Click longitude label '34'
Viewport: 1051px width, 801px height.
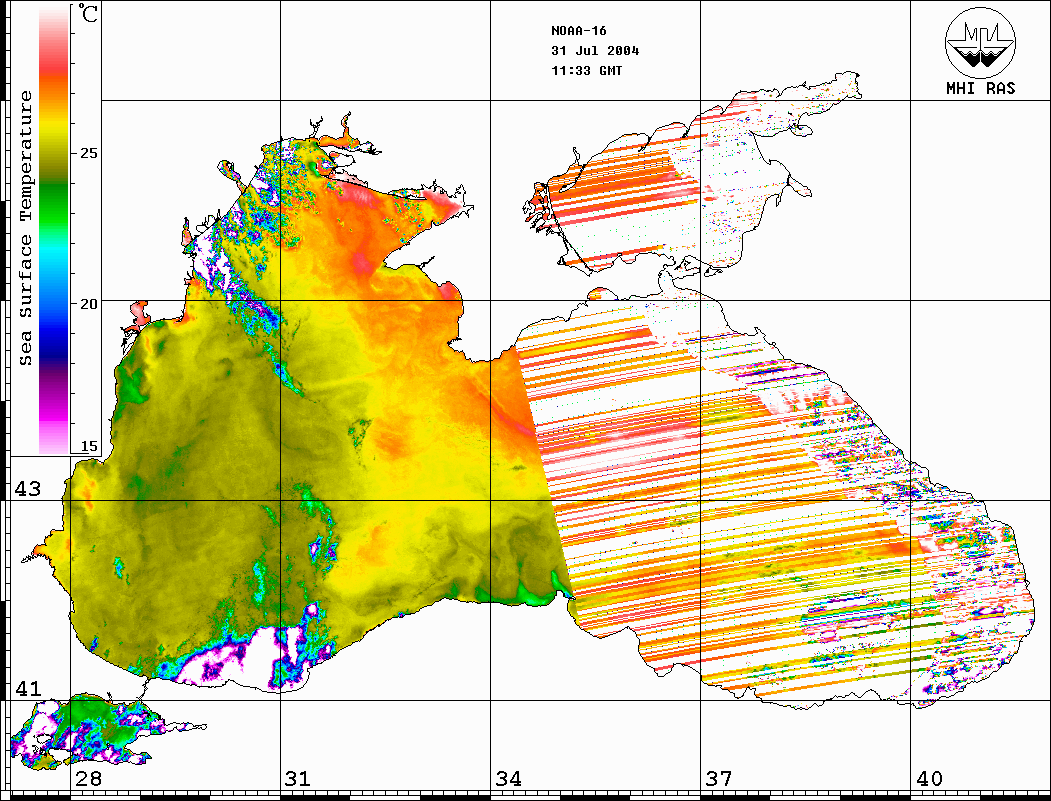[x=509, y=778]
